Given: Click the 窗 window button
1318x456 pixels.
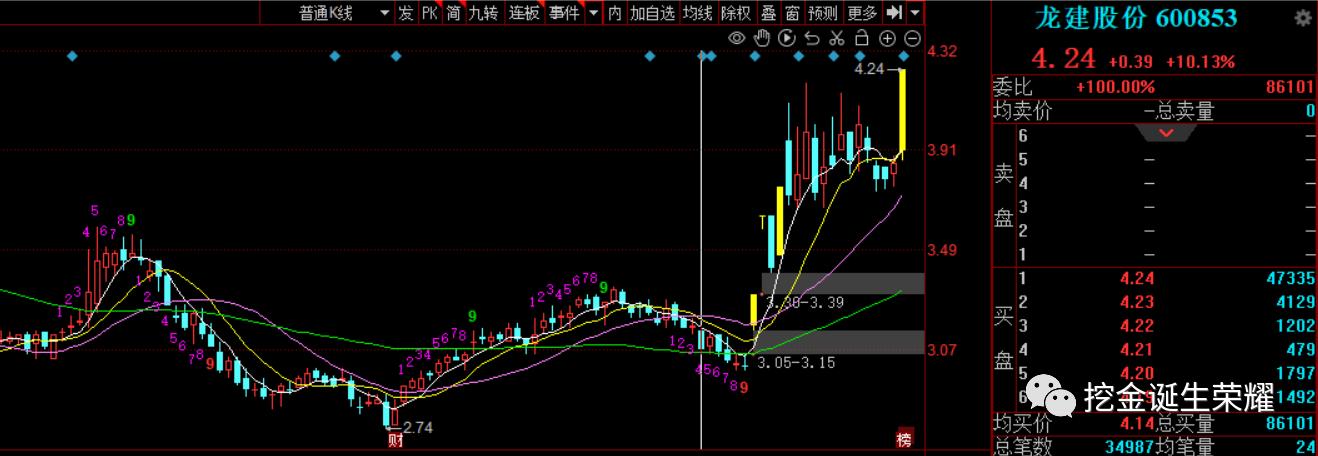Looking at the screenshot, I should pyautogui.click(x=792, y=12).
